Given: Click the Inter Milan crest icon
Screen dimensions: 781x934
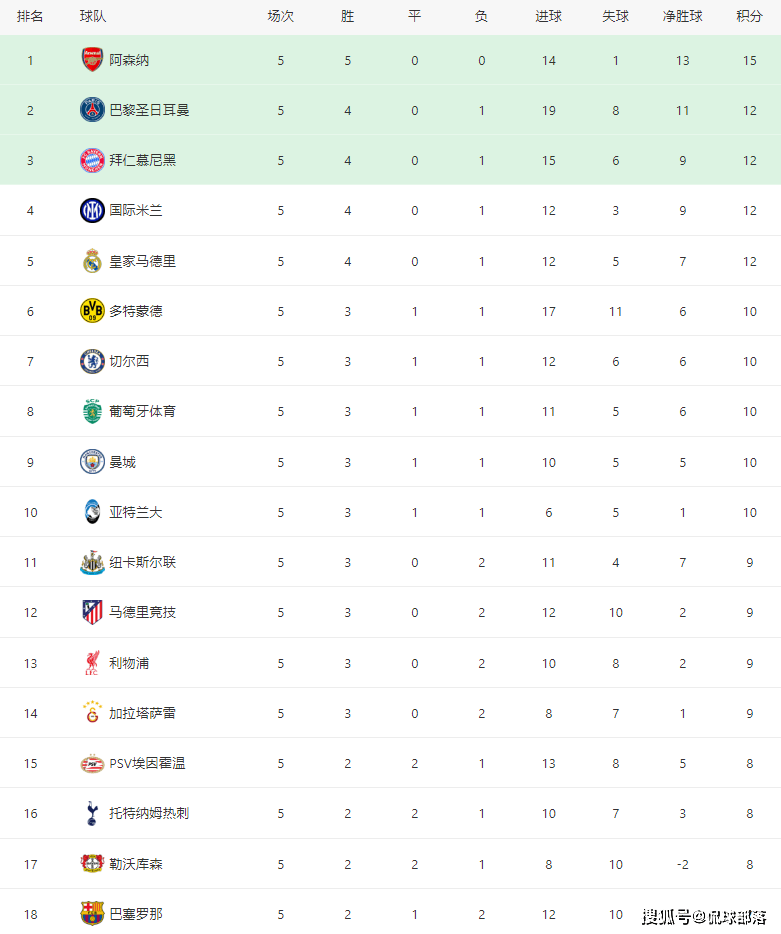Looking at the screenshot, I should click(x=92, y=210).
